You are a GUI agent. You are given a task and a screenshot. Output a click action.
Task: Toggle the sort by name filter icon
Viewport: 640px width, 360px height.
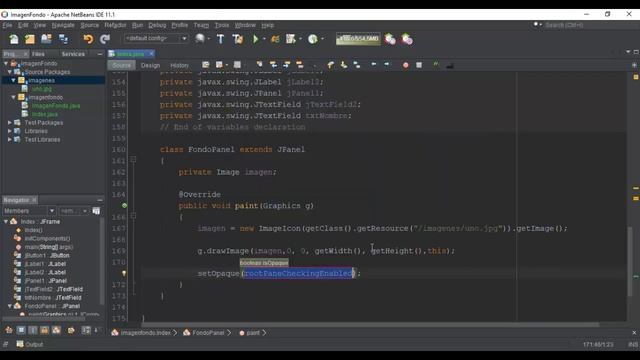click(x=86, y=330)
